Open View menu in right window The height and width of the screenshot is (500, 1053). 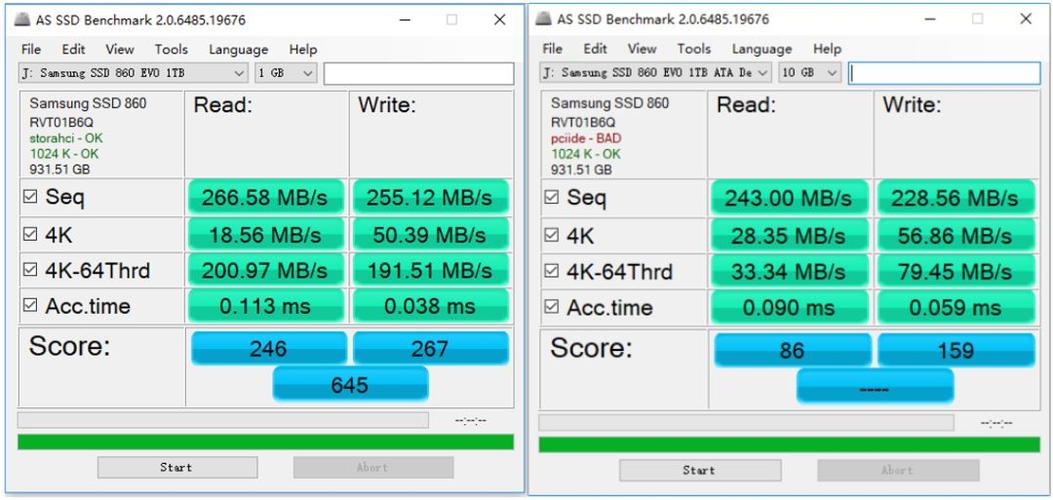click(642, 49)
